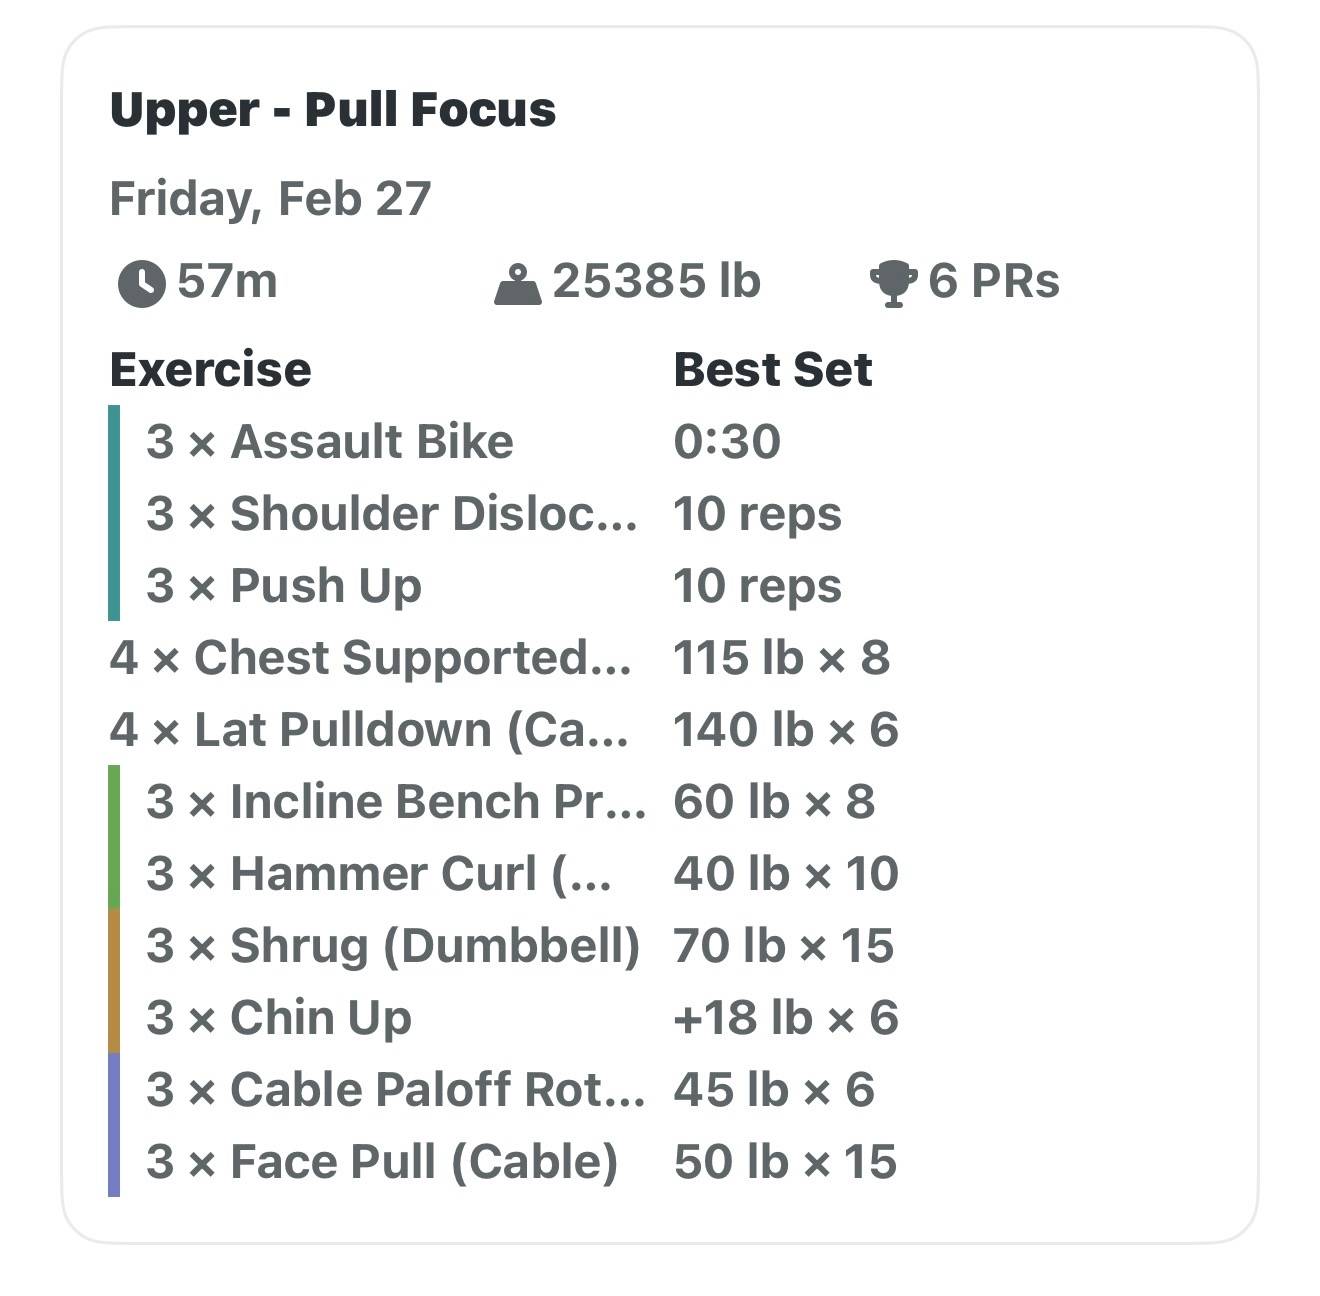Click the weight volume icon

click(517, 284)
